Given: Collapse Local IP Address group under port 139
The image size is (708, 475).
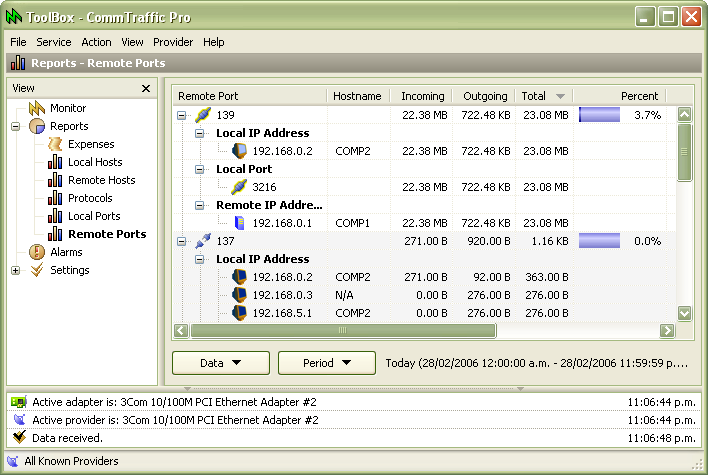Looking at the screenshot, I should [200, 133].
